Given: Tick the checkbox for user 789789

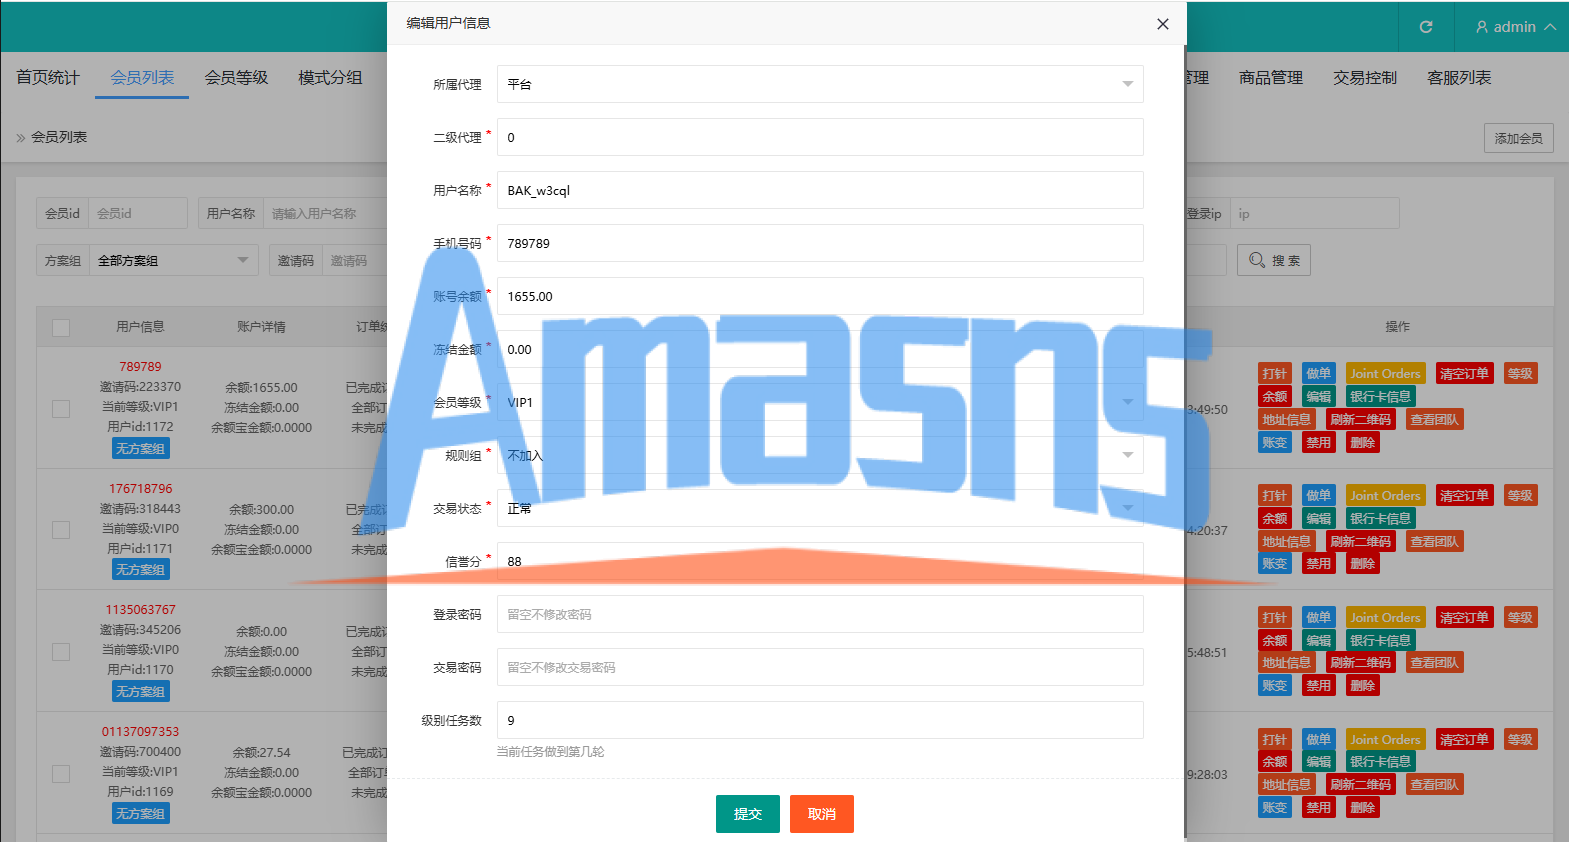Looking at the screenshot, I should [61, 408].
